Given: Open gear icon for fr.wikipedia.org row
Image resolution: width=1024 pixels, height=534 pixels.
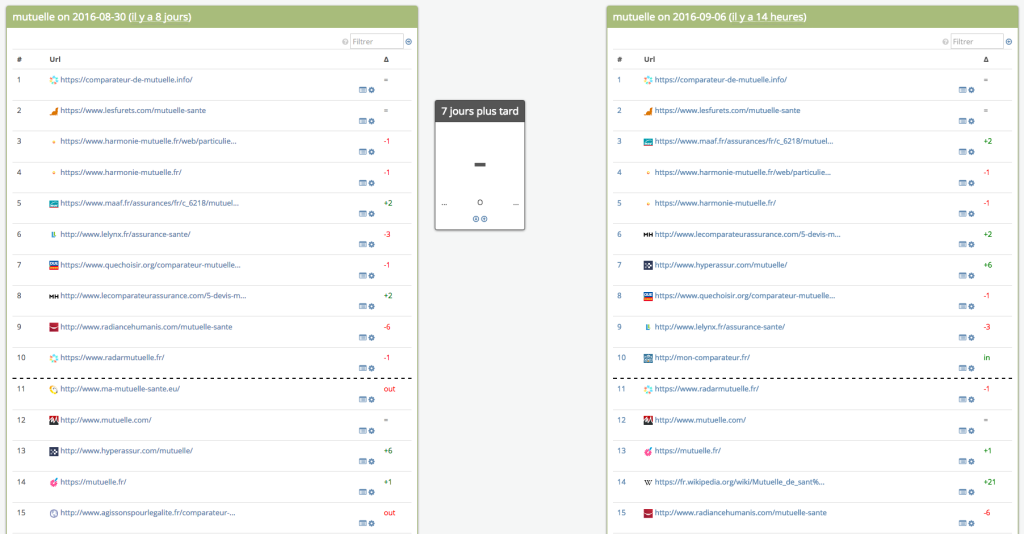Looking at the screenshot, I should 972,492.
